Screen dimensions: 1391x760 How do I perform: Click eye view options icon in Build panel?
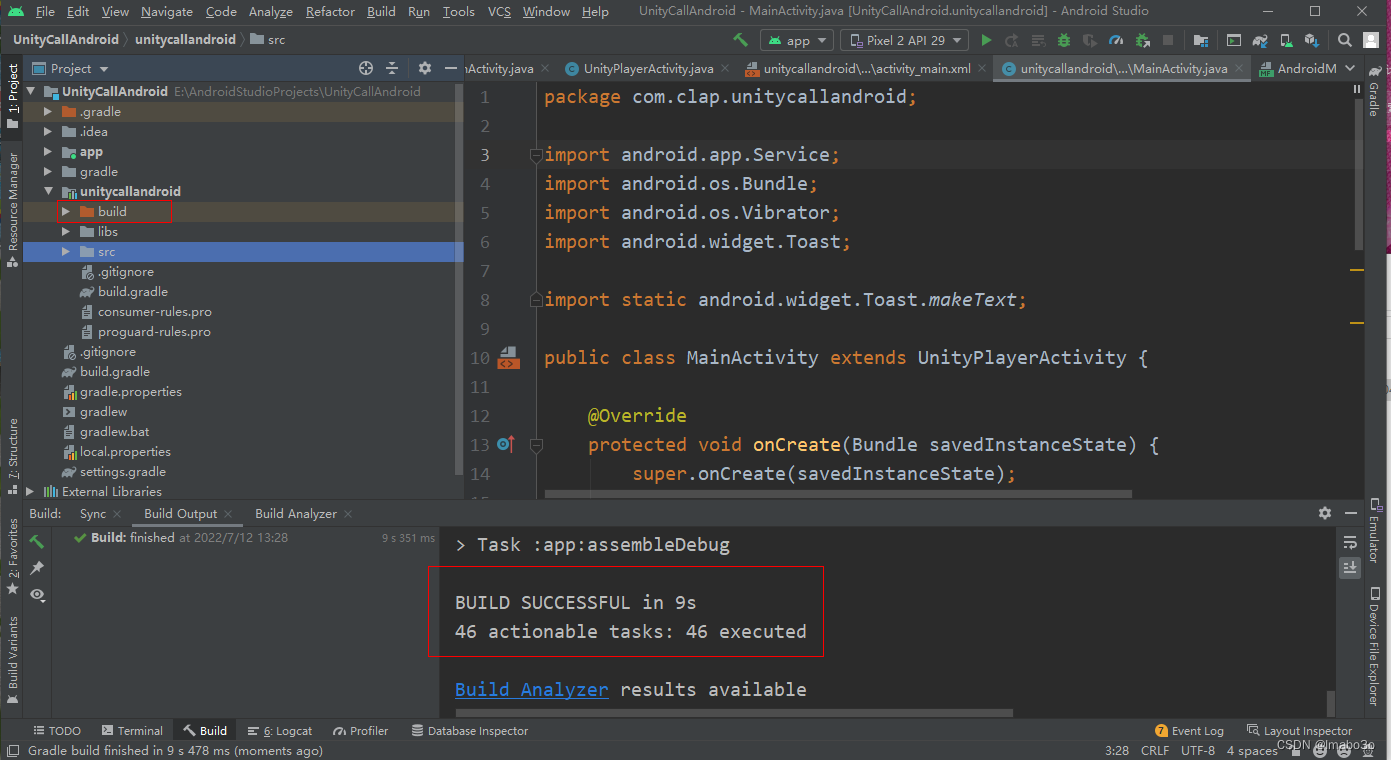pyautogui.click(x=37, y=594)
